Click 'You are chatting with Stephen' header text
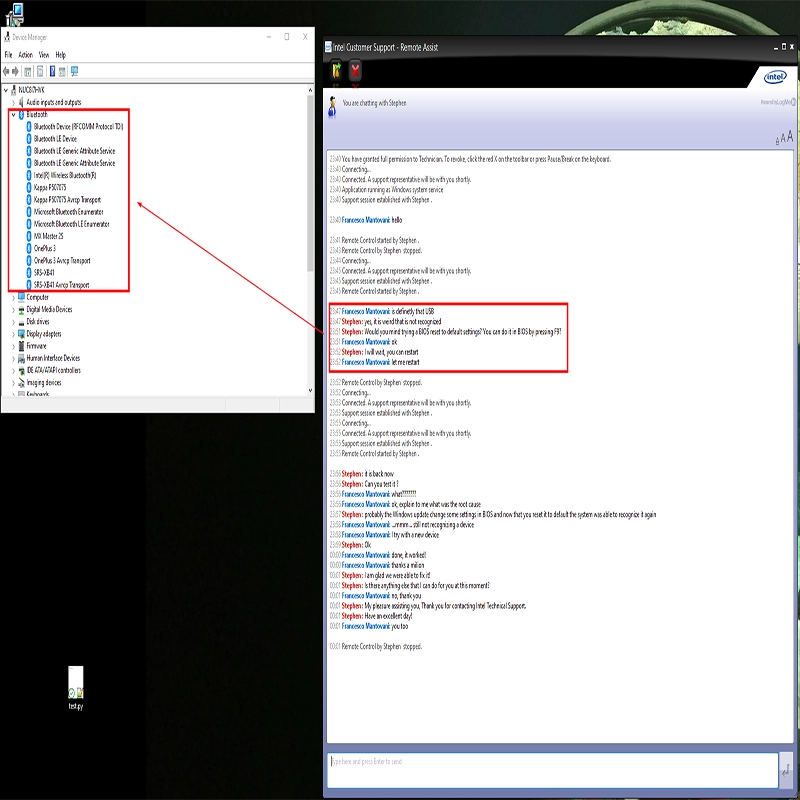 point(374,103)
